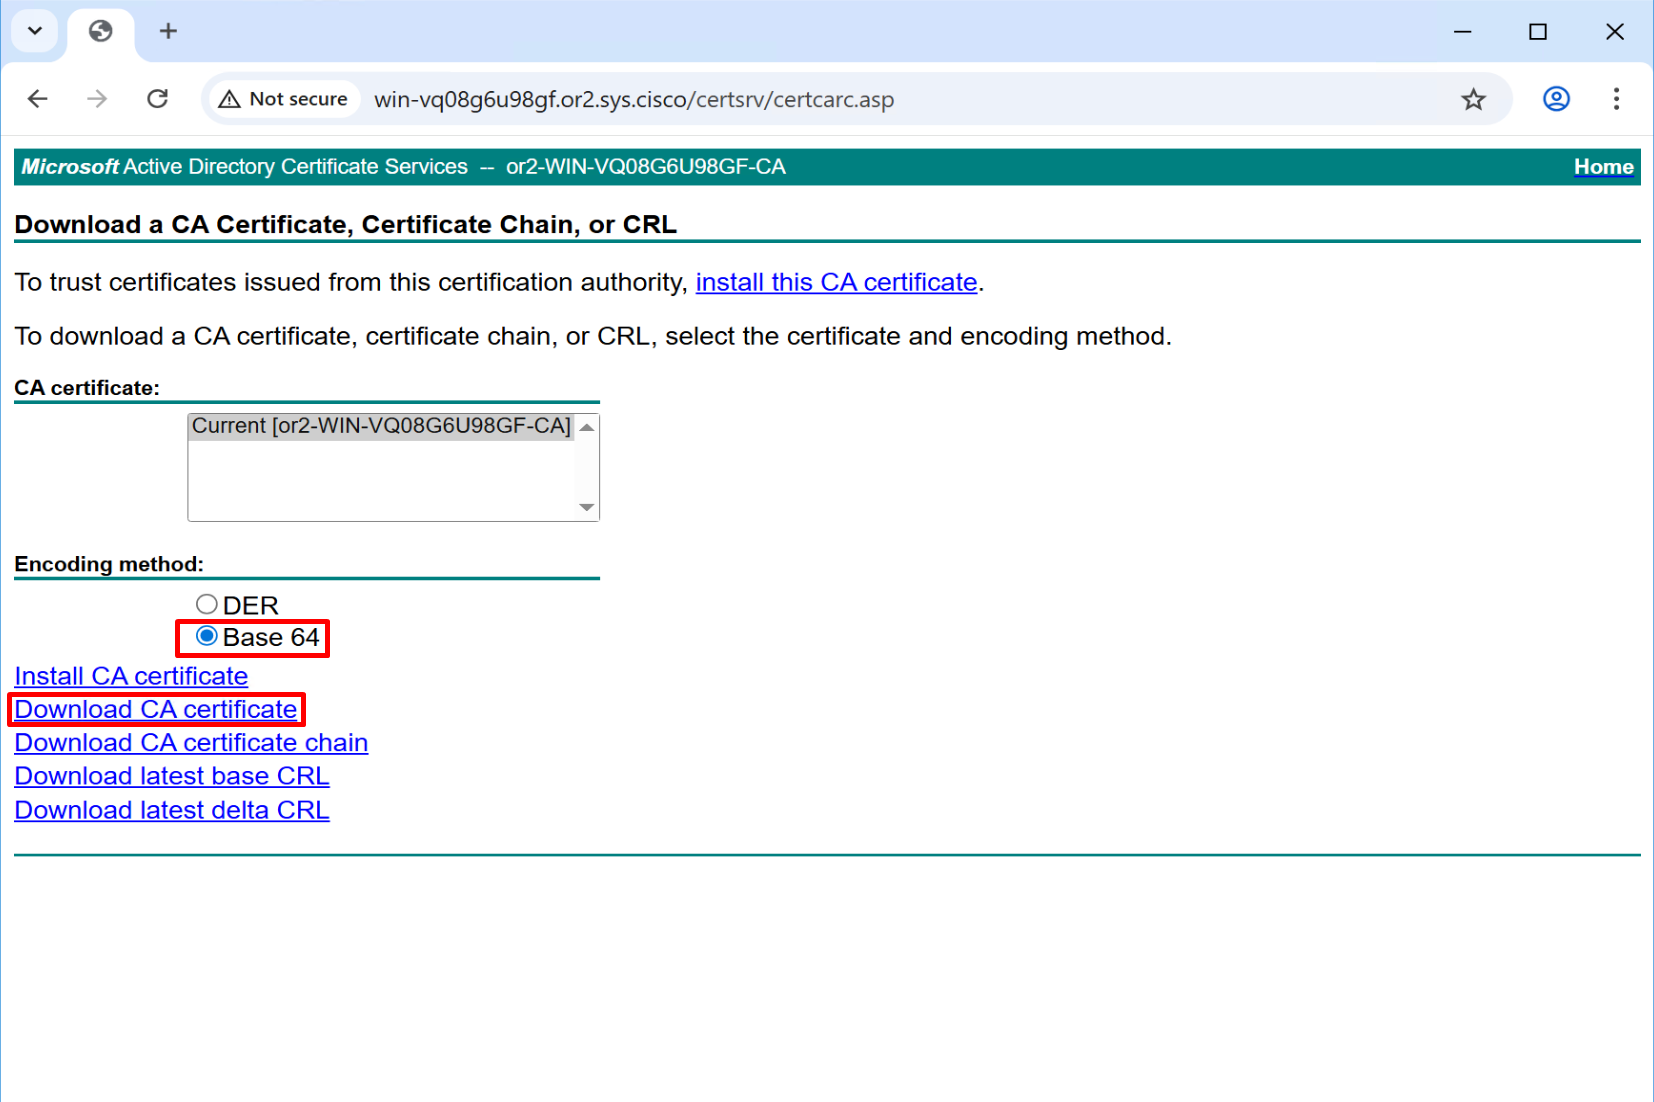1654x1102 pixels.
Task: Click the Not secure warning badge
Action: click(284, 99)
